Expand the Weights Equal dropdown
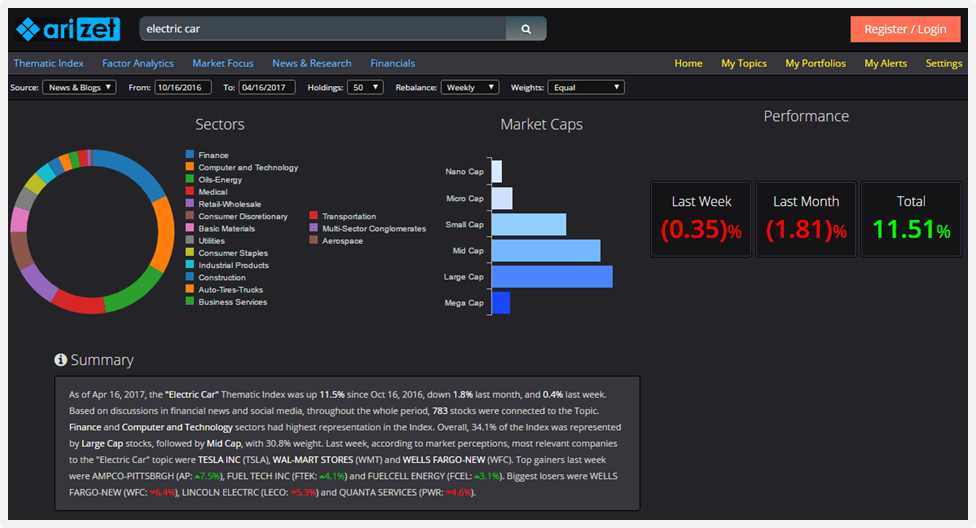 (586, 87)
